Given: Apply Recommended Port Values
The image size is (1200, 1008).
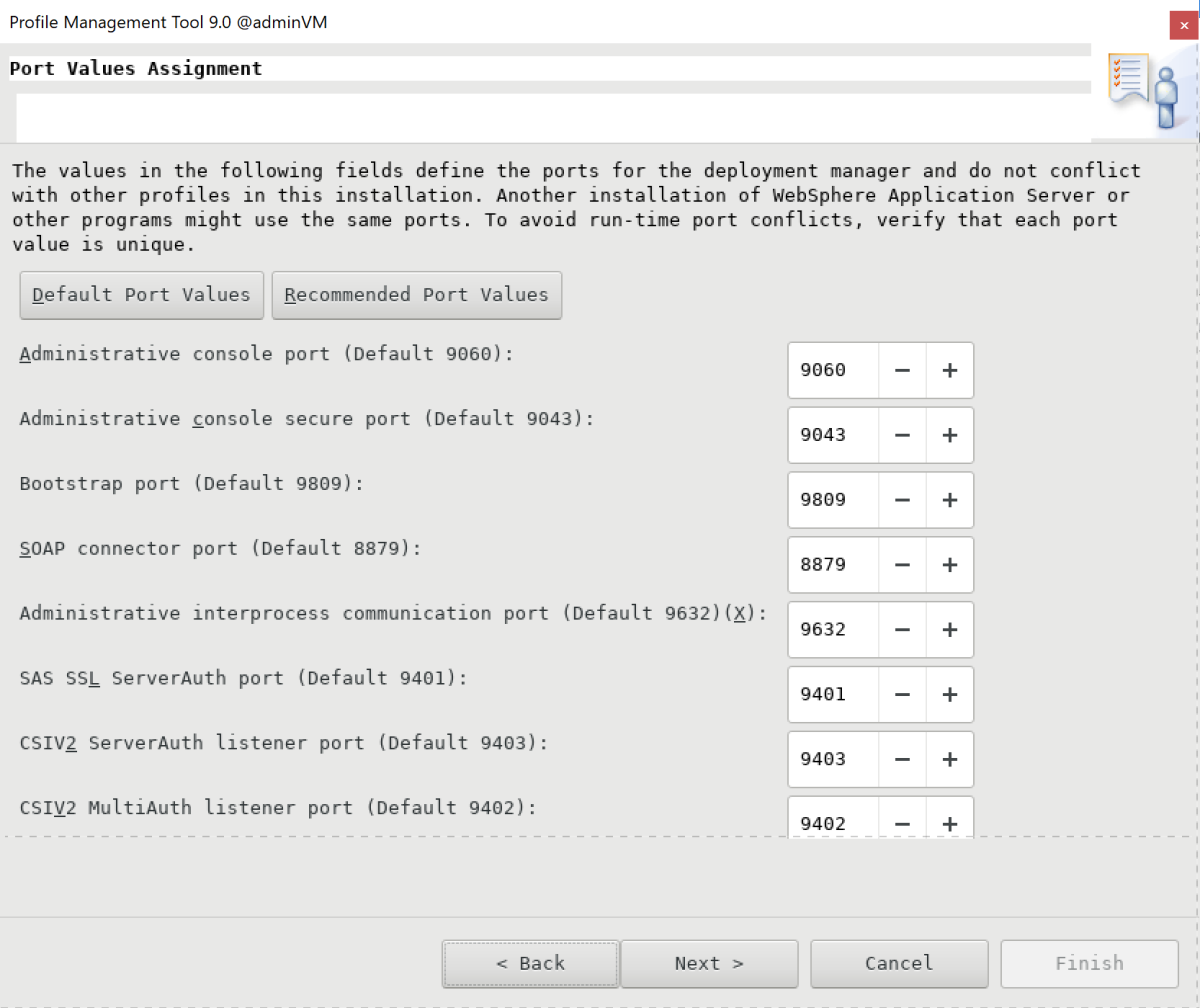Looking at the screenshot, I should 416,295.
